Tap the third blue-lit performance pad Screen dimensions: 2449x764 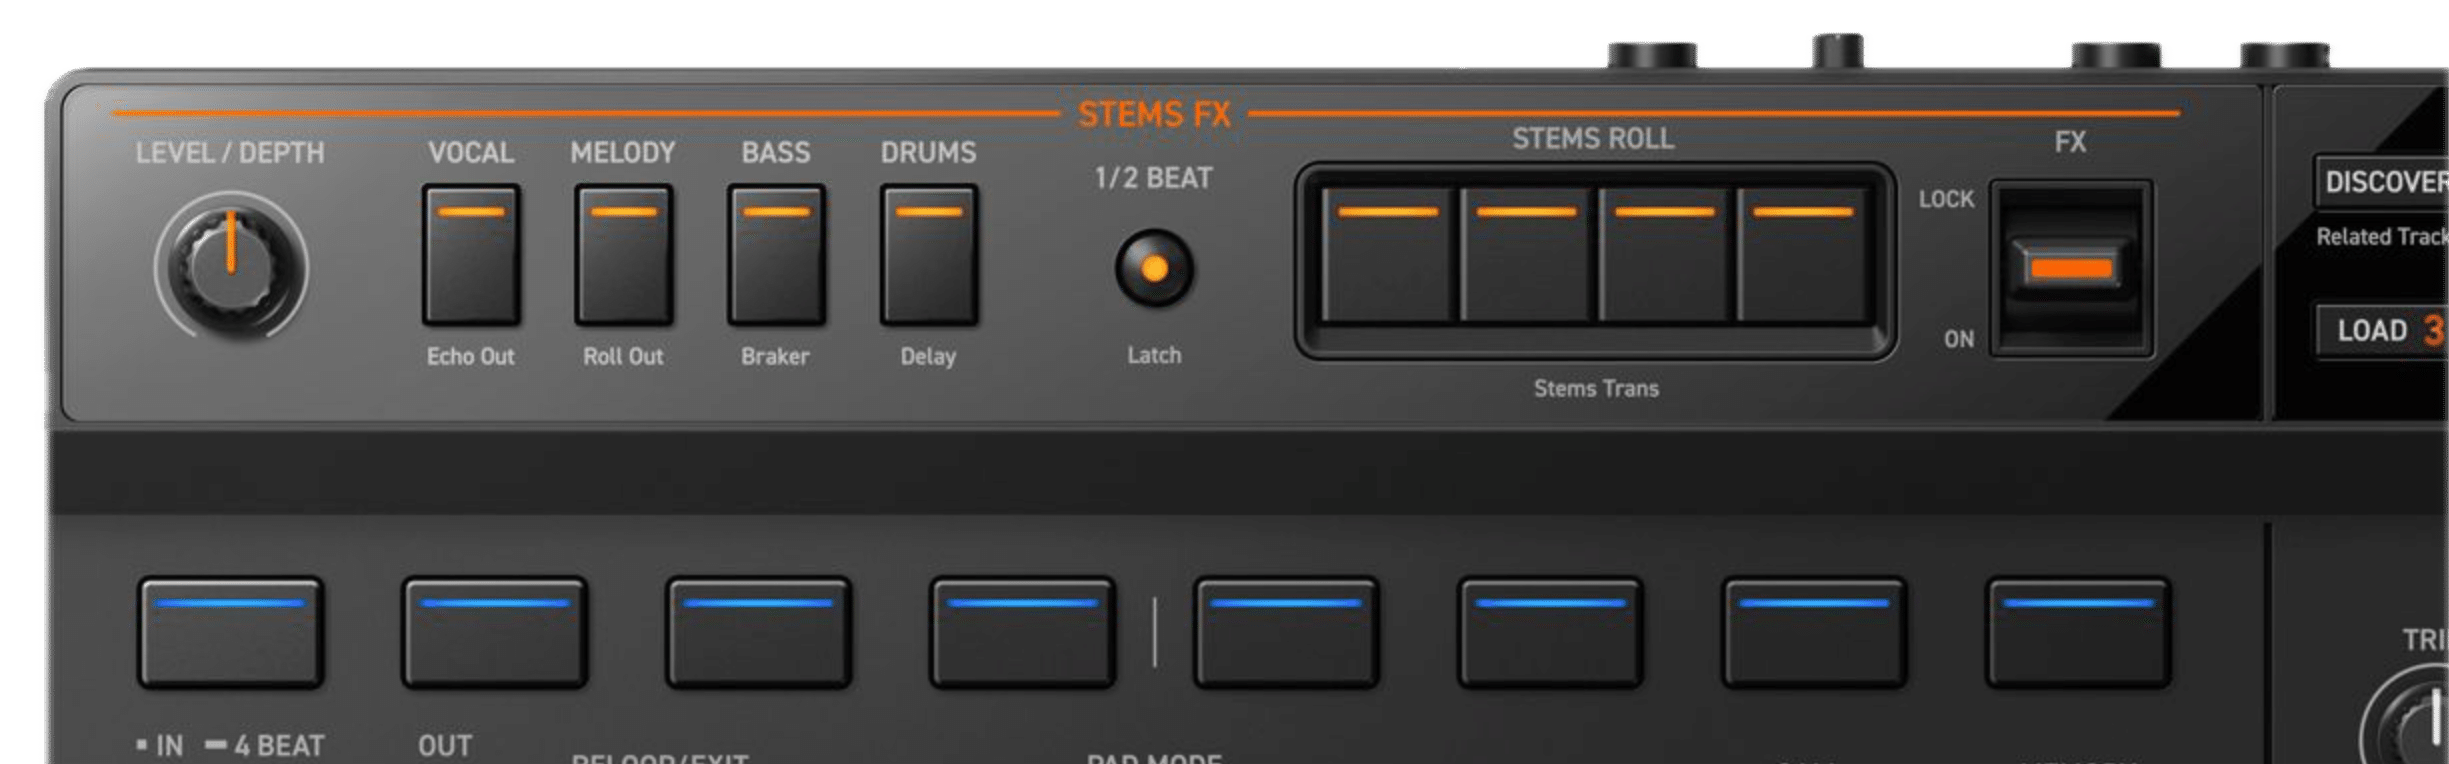pos(759,632)
